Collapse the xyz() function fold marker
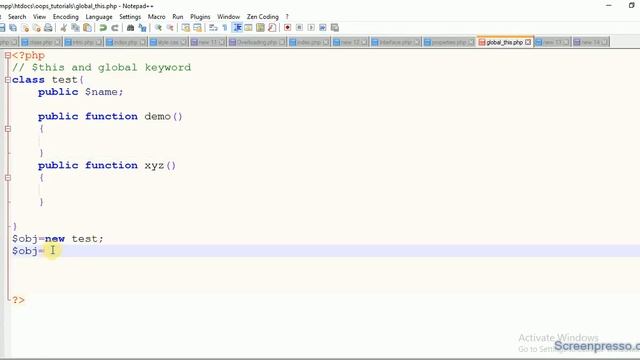Screen dimensions: 640x360 pyautogui.click(x=8, y=178)
